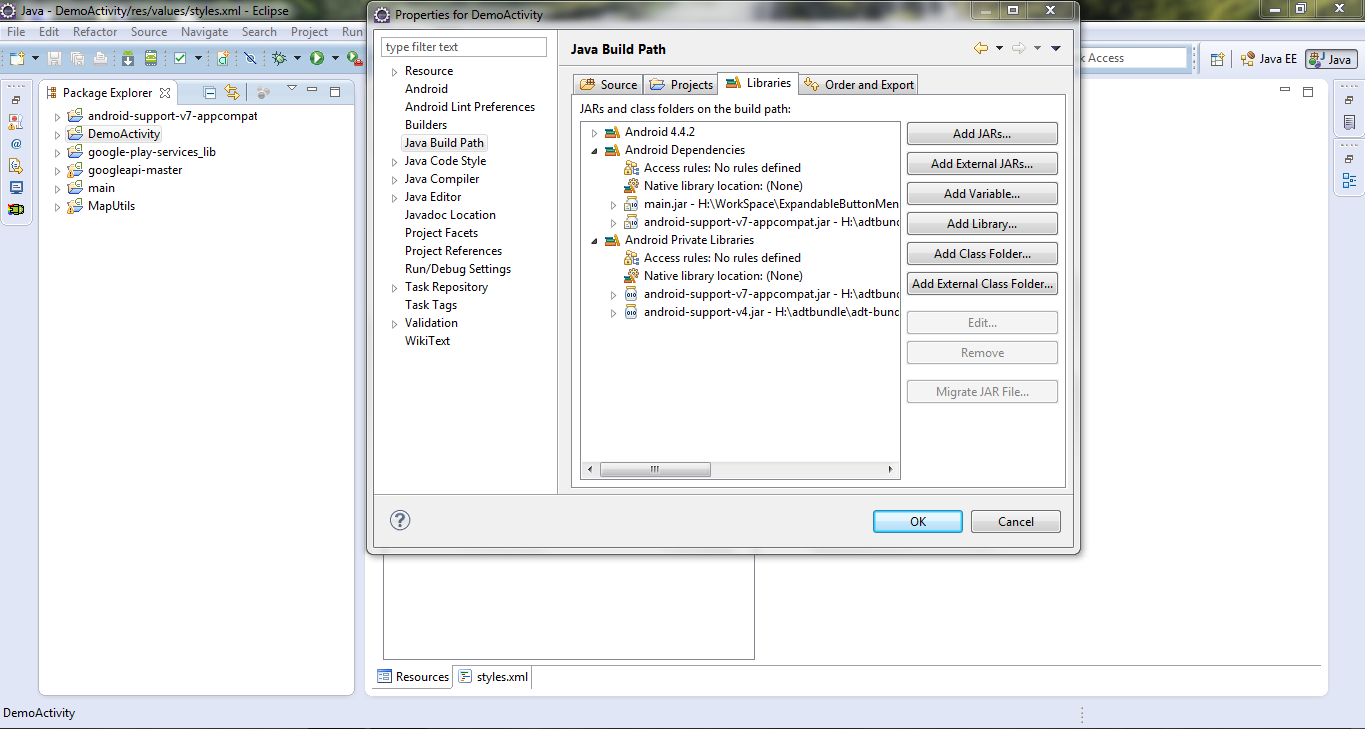
Task: Expand Java Compiler properties category
Action: 395,179
